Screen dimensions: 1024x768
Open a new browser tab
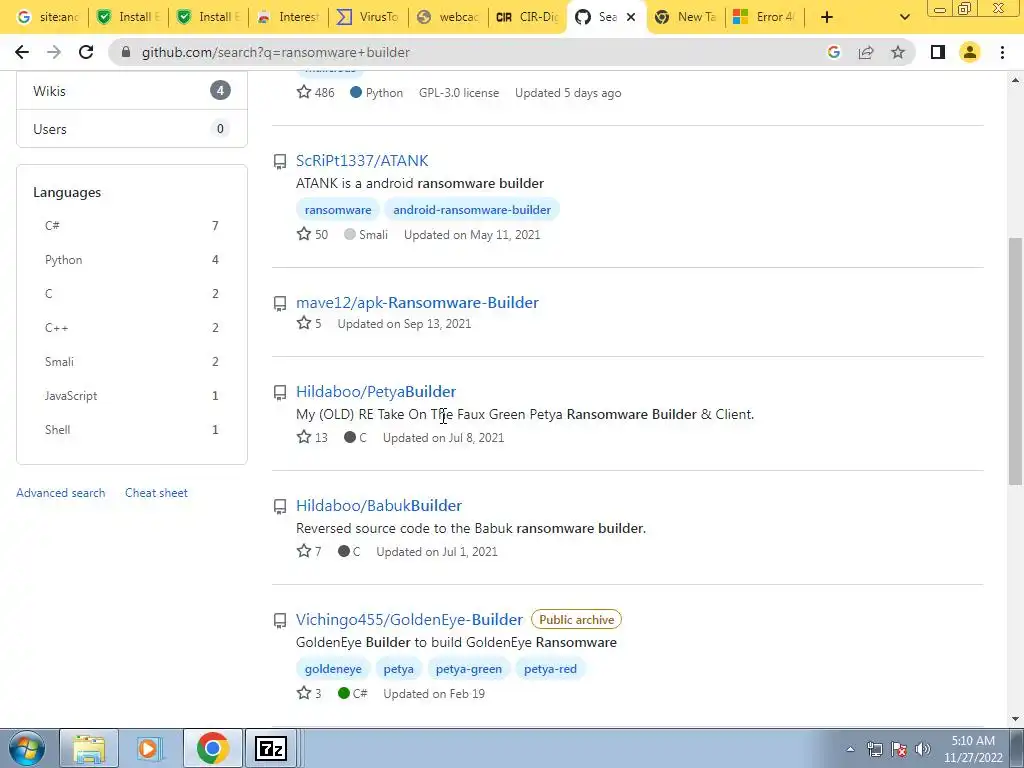click(827, 17)
